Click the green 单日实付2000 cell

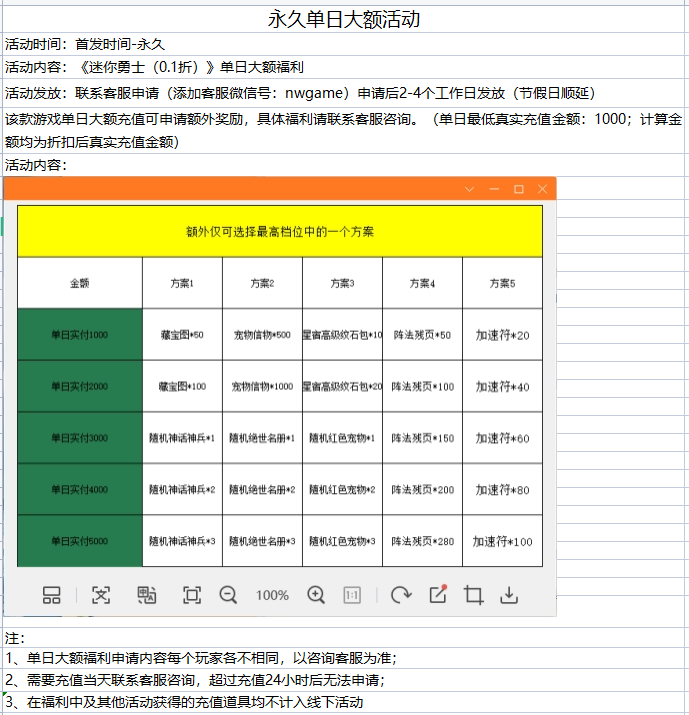pyautogui.click(x=80, y=386)
